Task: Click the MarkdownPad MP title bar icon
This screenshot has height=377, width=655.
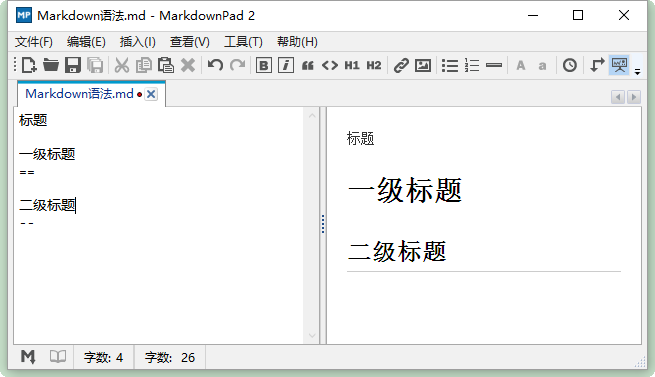Action: [24, 15]
